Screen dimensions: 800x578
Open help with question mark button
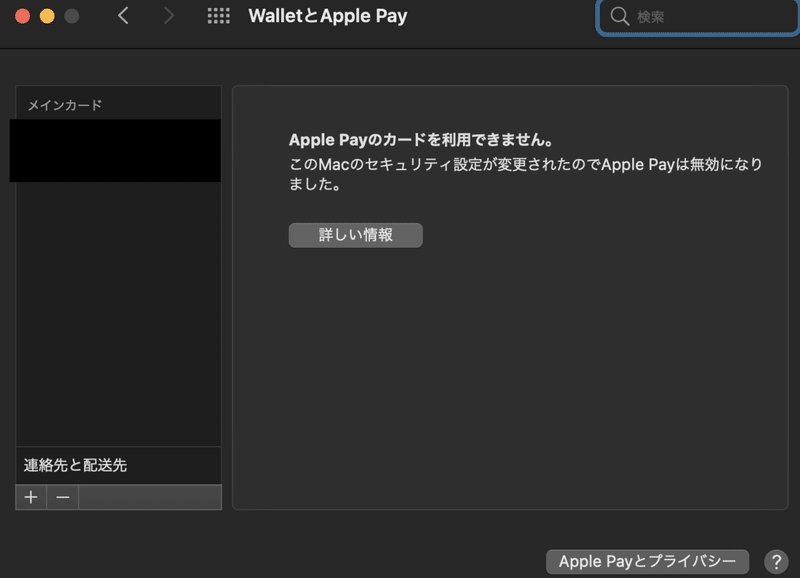coord(776,562)
